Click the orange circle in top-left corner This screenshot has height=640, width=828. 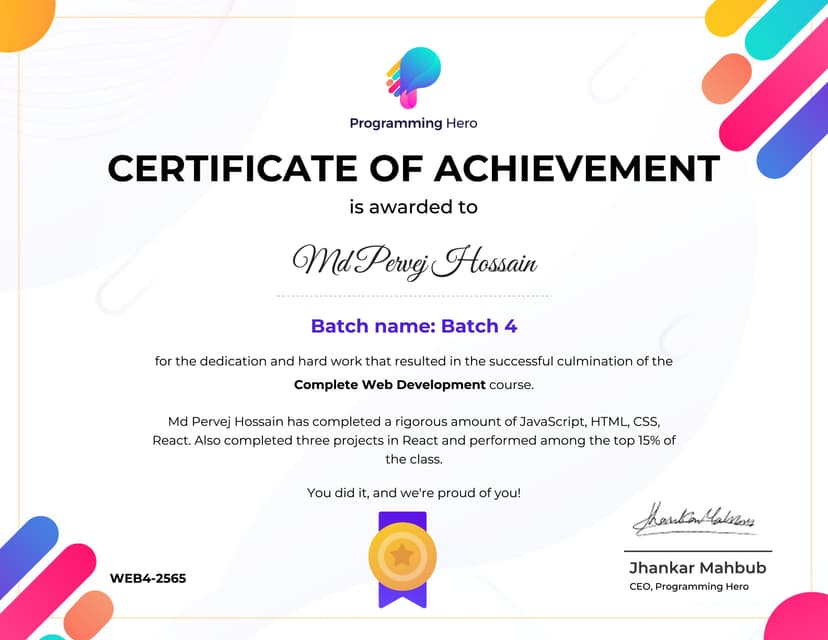pos(22,20)
